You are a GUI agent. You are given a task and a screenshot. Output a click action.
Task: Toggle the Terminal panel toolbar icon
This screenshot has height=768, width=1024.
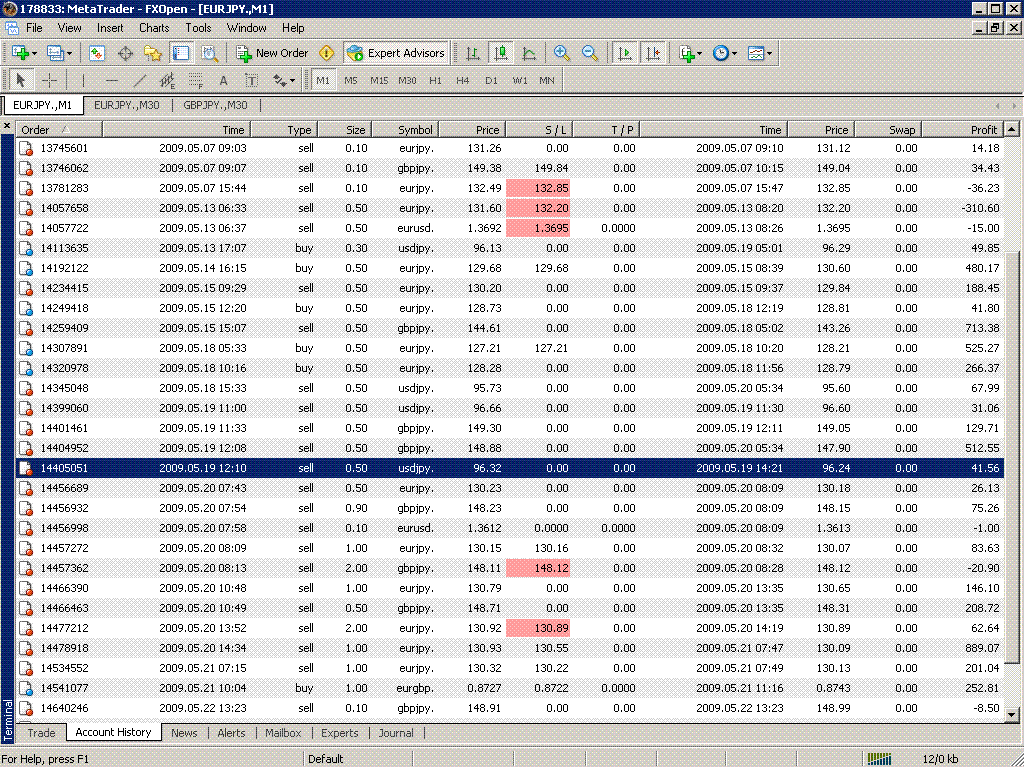180,54
